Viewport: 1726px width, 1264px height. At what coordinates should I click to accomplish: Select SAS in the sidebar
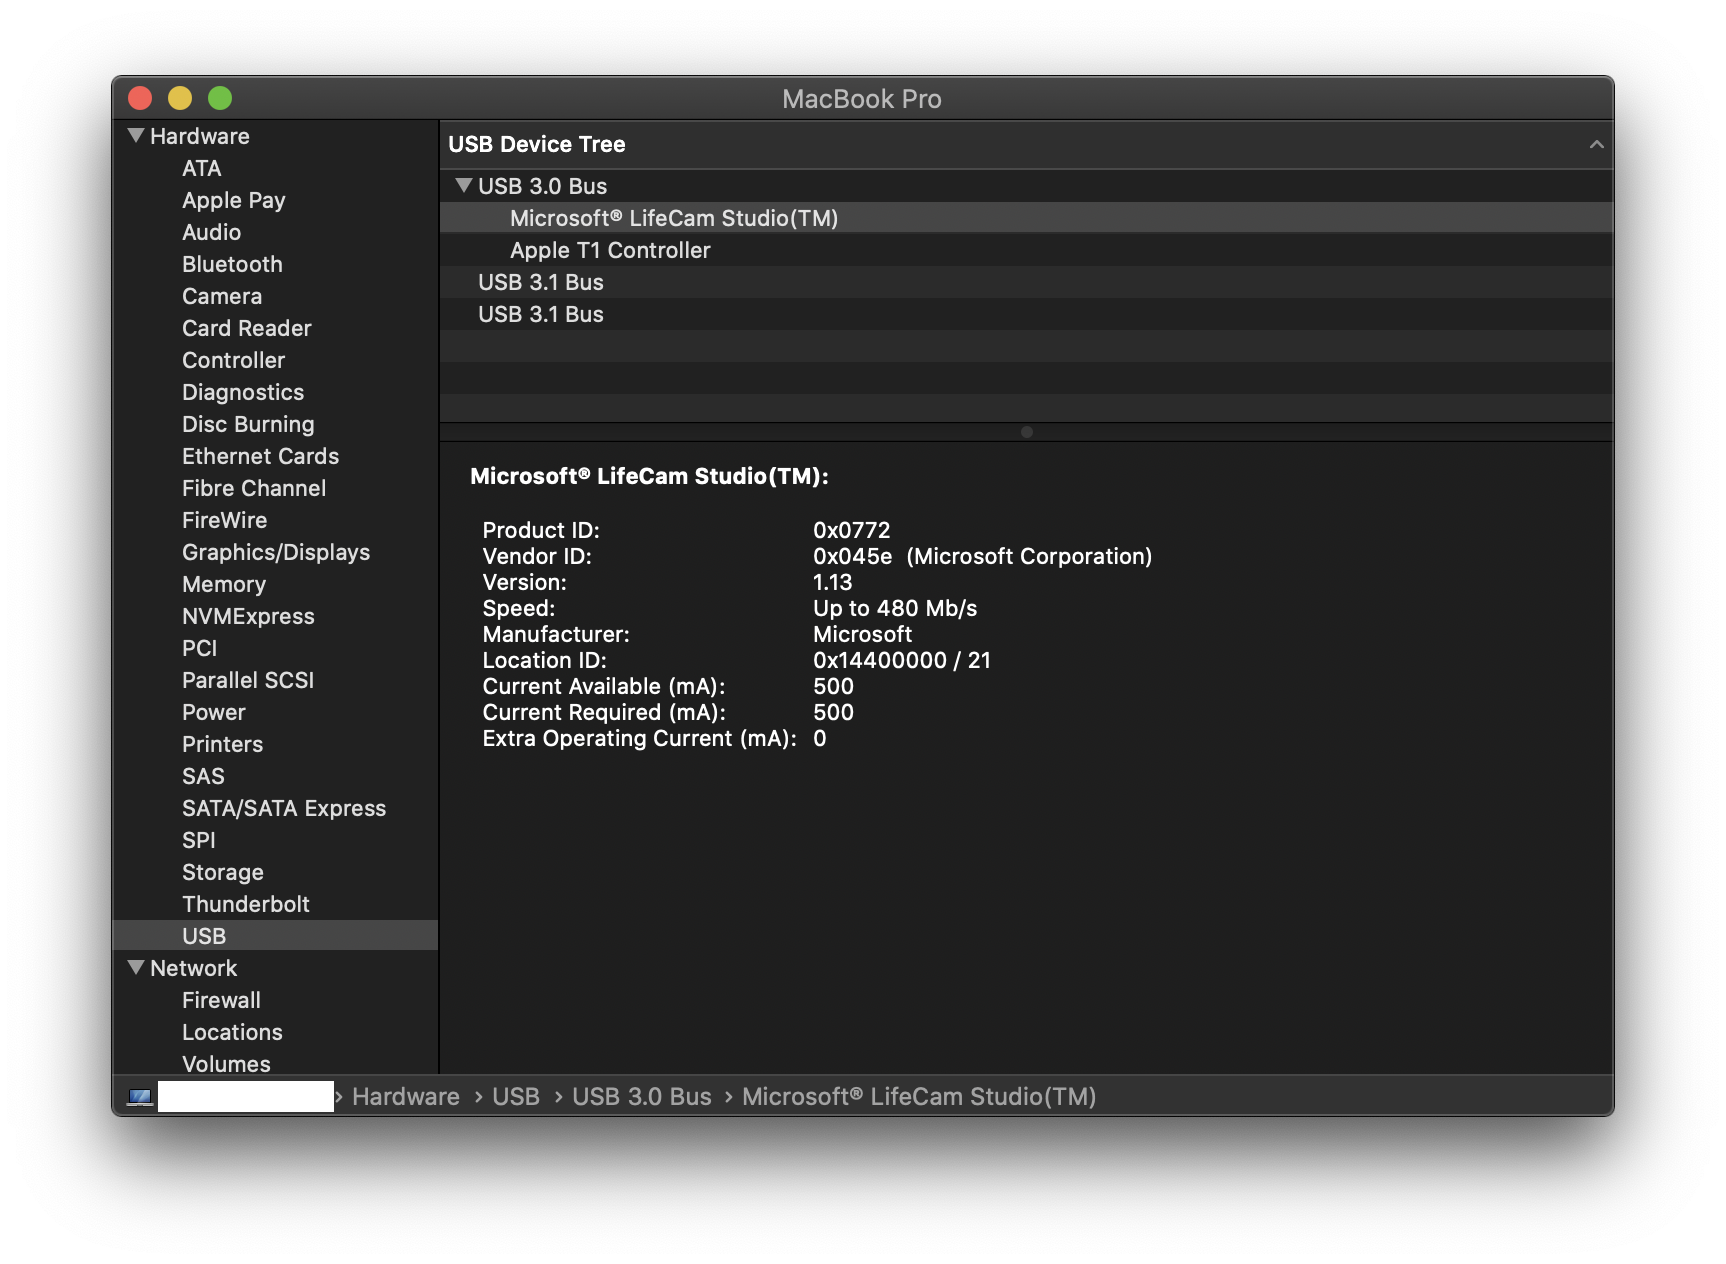[x=203, y=776]
